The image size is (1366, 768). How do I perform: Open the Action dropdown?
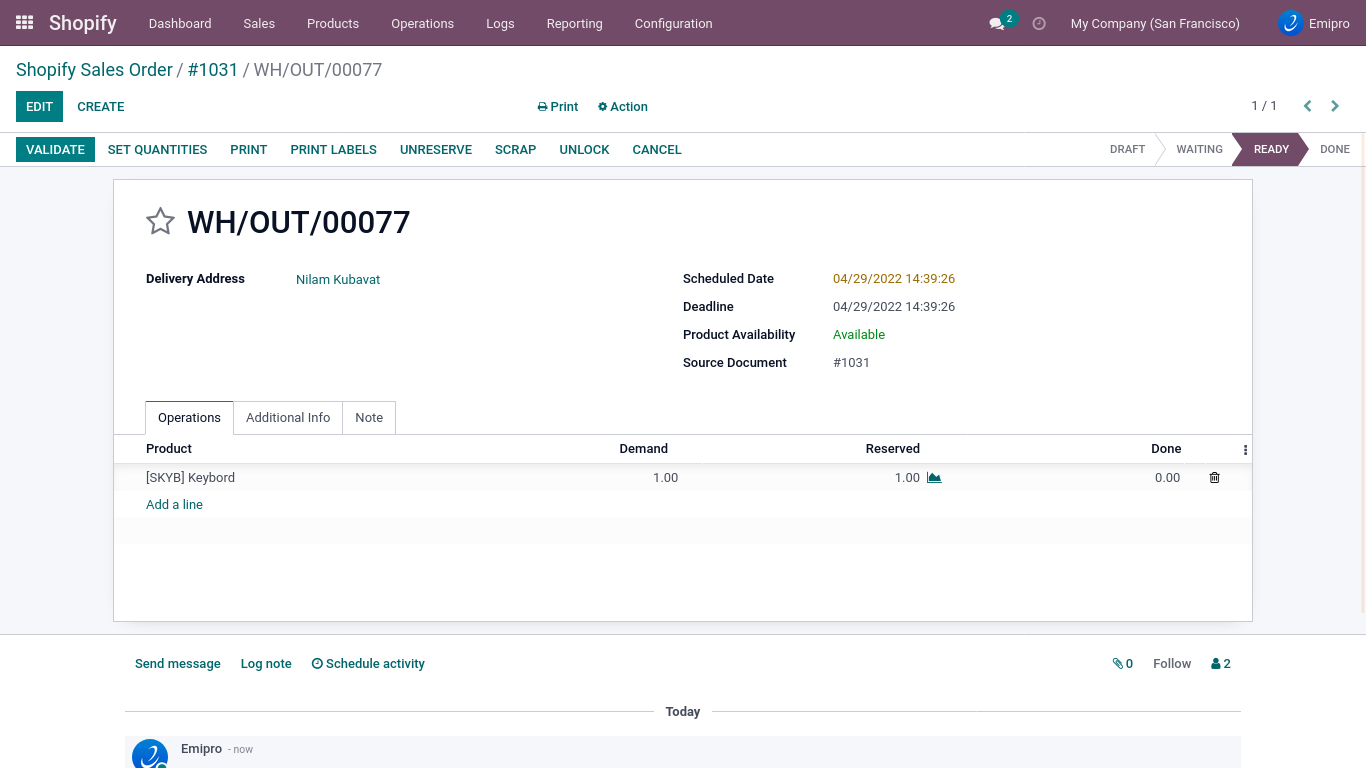coord(623,107)
